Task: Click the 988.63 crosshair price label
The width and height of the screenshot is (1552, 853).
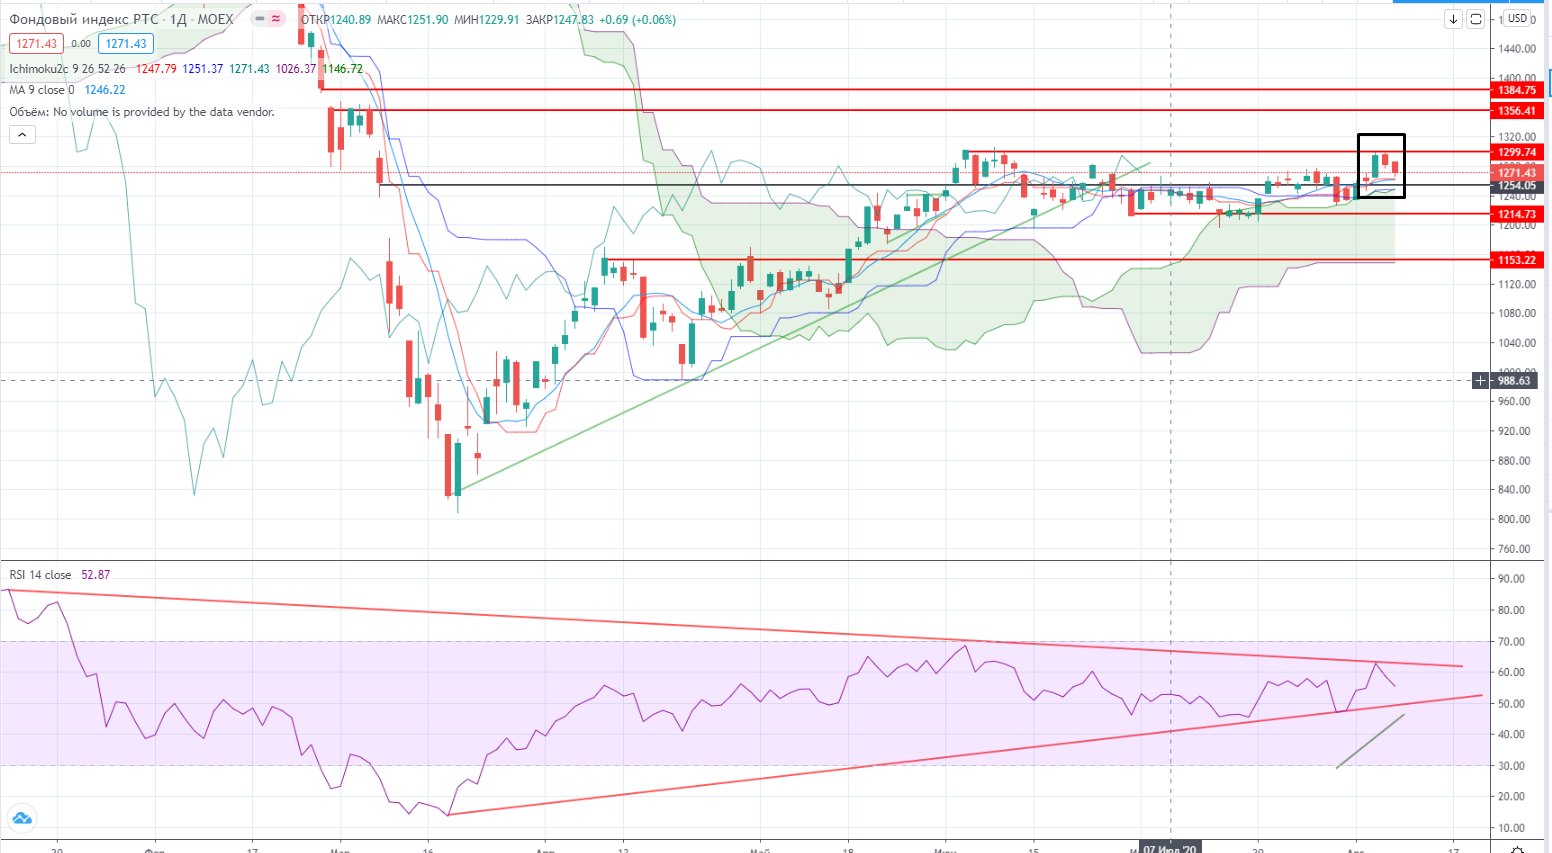Action: (1514, 381)
